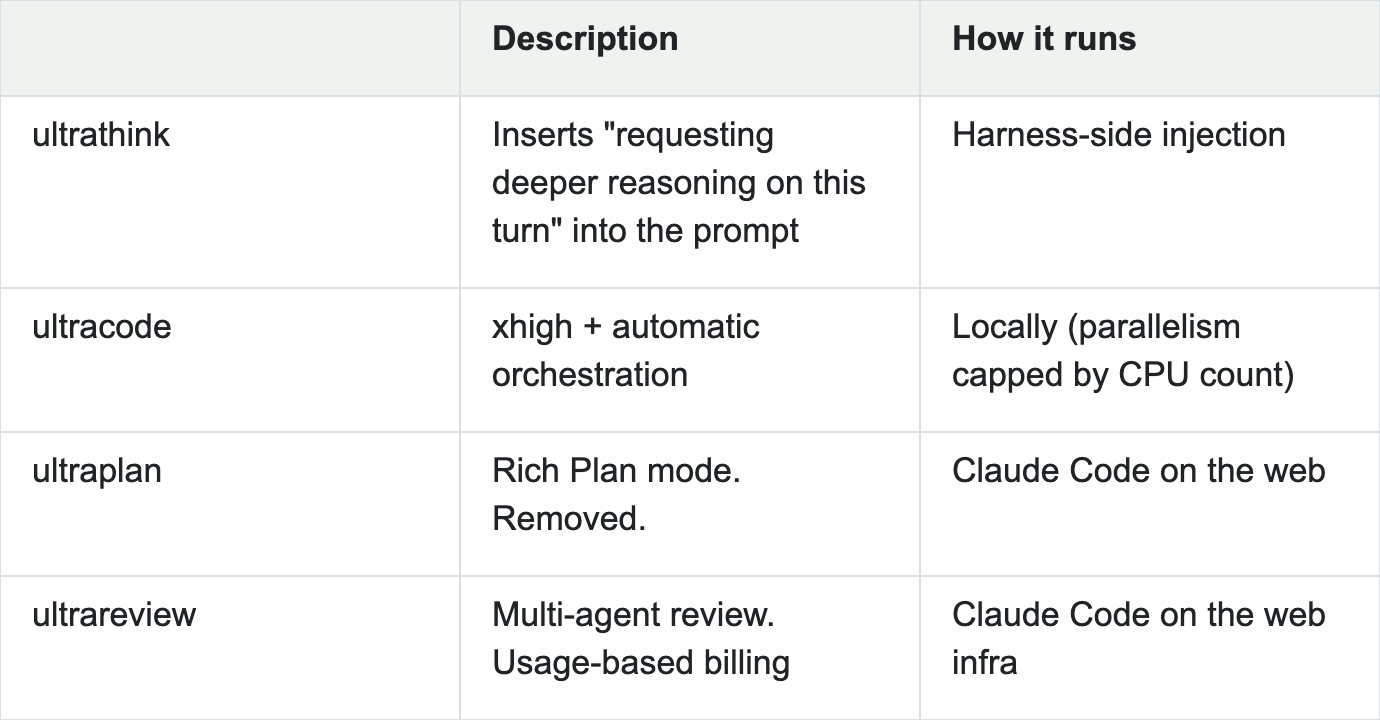This screenshot has width=1380, height=720.
Task: Click the text Usage-based billing
Action: 641,663
